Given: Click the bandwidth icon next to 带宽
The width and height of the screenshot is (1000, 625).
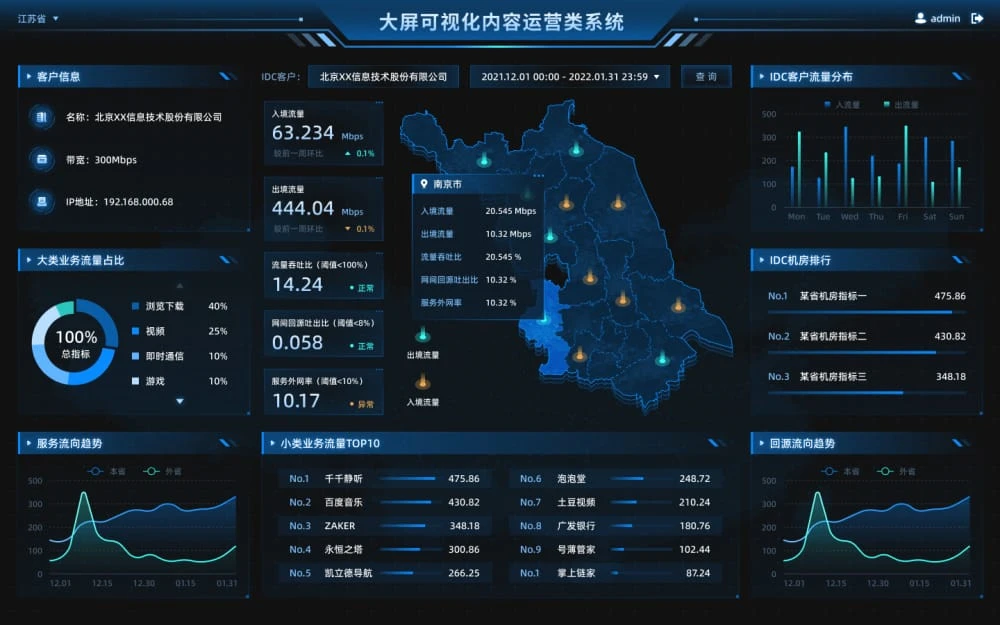Looking at the screenshot, I should coord(42,159).
